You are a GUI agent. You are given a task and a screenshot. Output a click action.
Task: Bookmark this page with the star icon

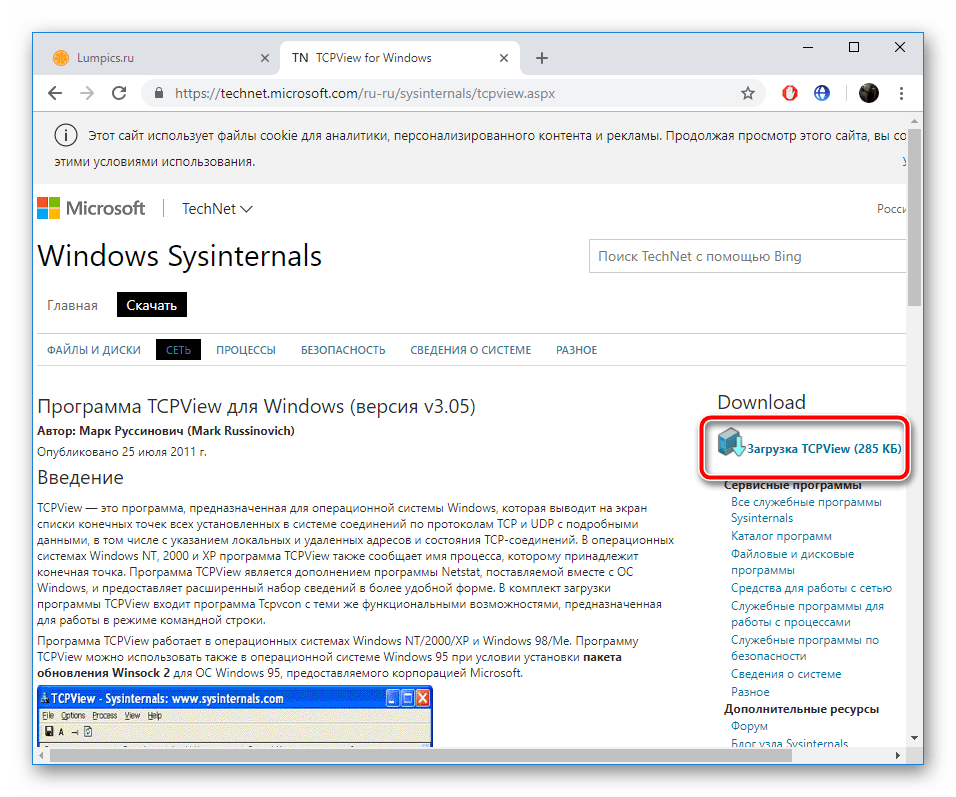747,93
